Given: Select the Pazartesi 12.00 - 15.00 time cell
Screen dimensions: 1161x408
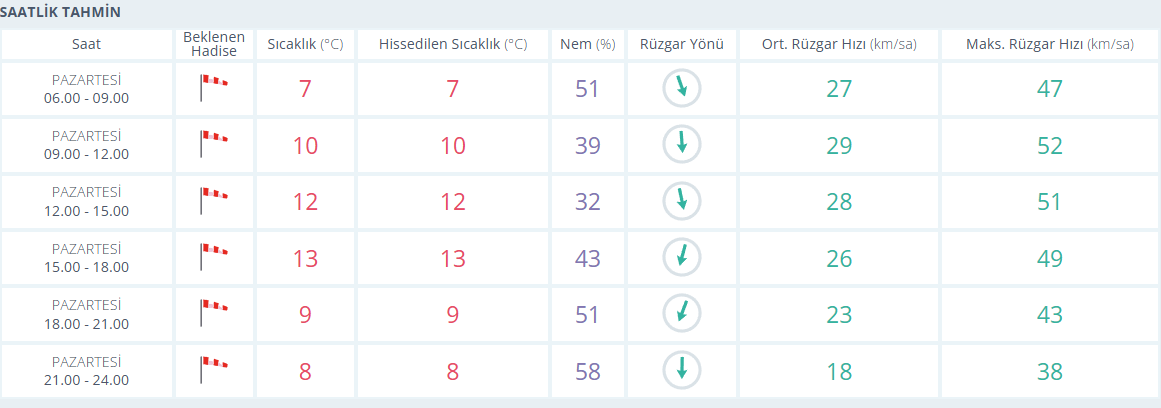Looking at the screenshot, I should 86,201.
